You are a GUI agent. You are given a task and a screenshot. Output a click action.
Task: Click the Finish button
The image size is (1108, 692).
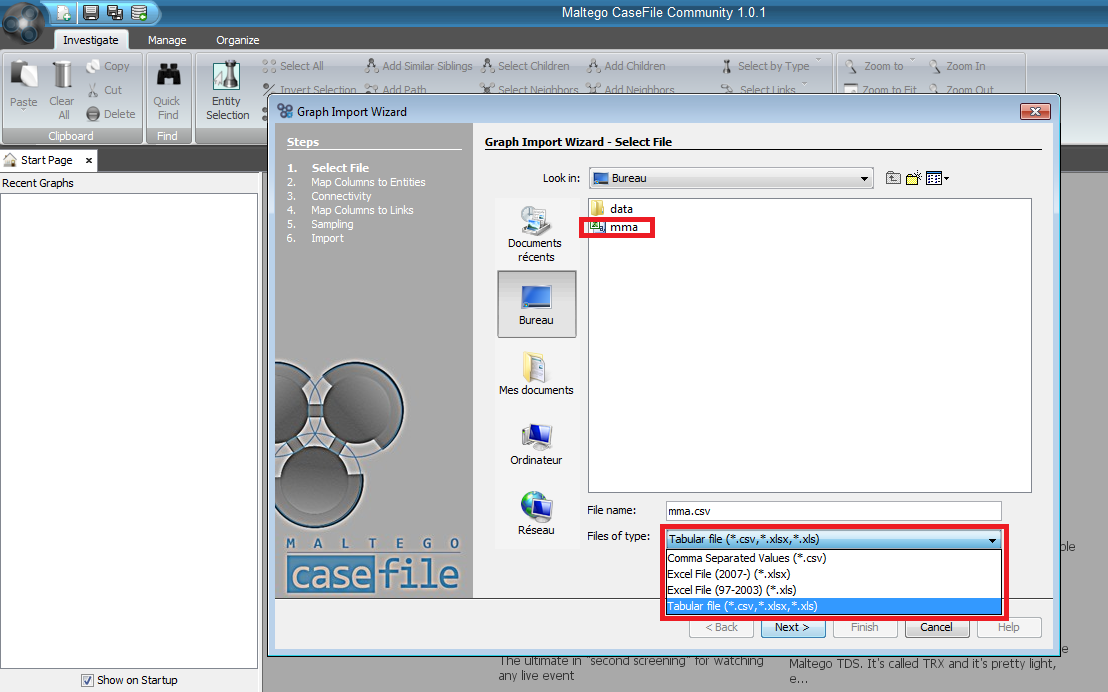[865, 628]
